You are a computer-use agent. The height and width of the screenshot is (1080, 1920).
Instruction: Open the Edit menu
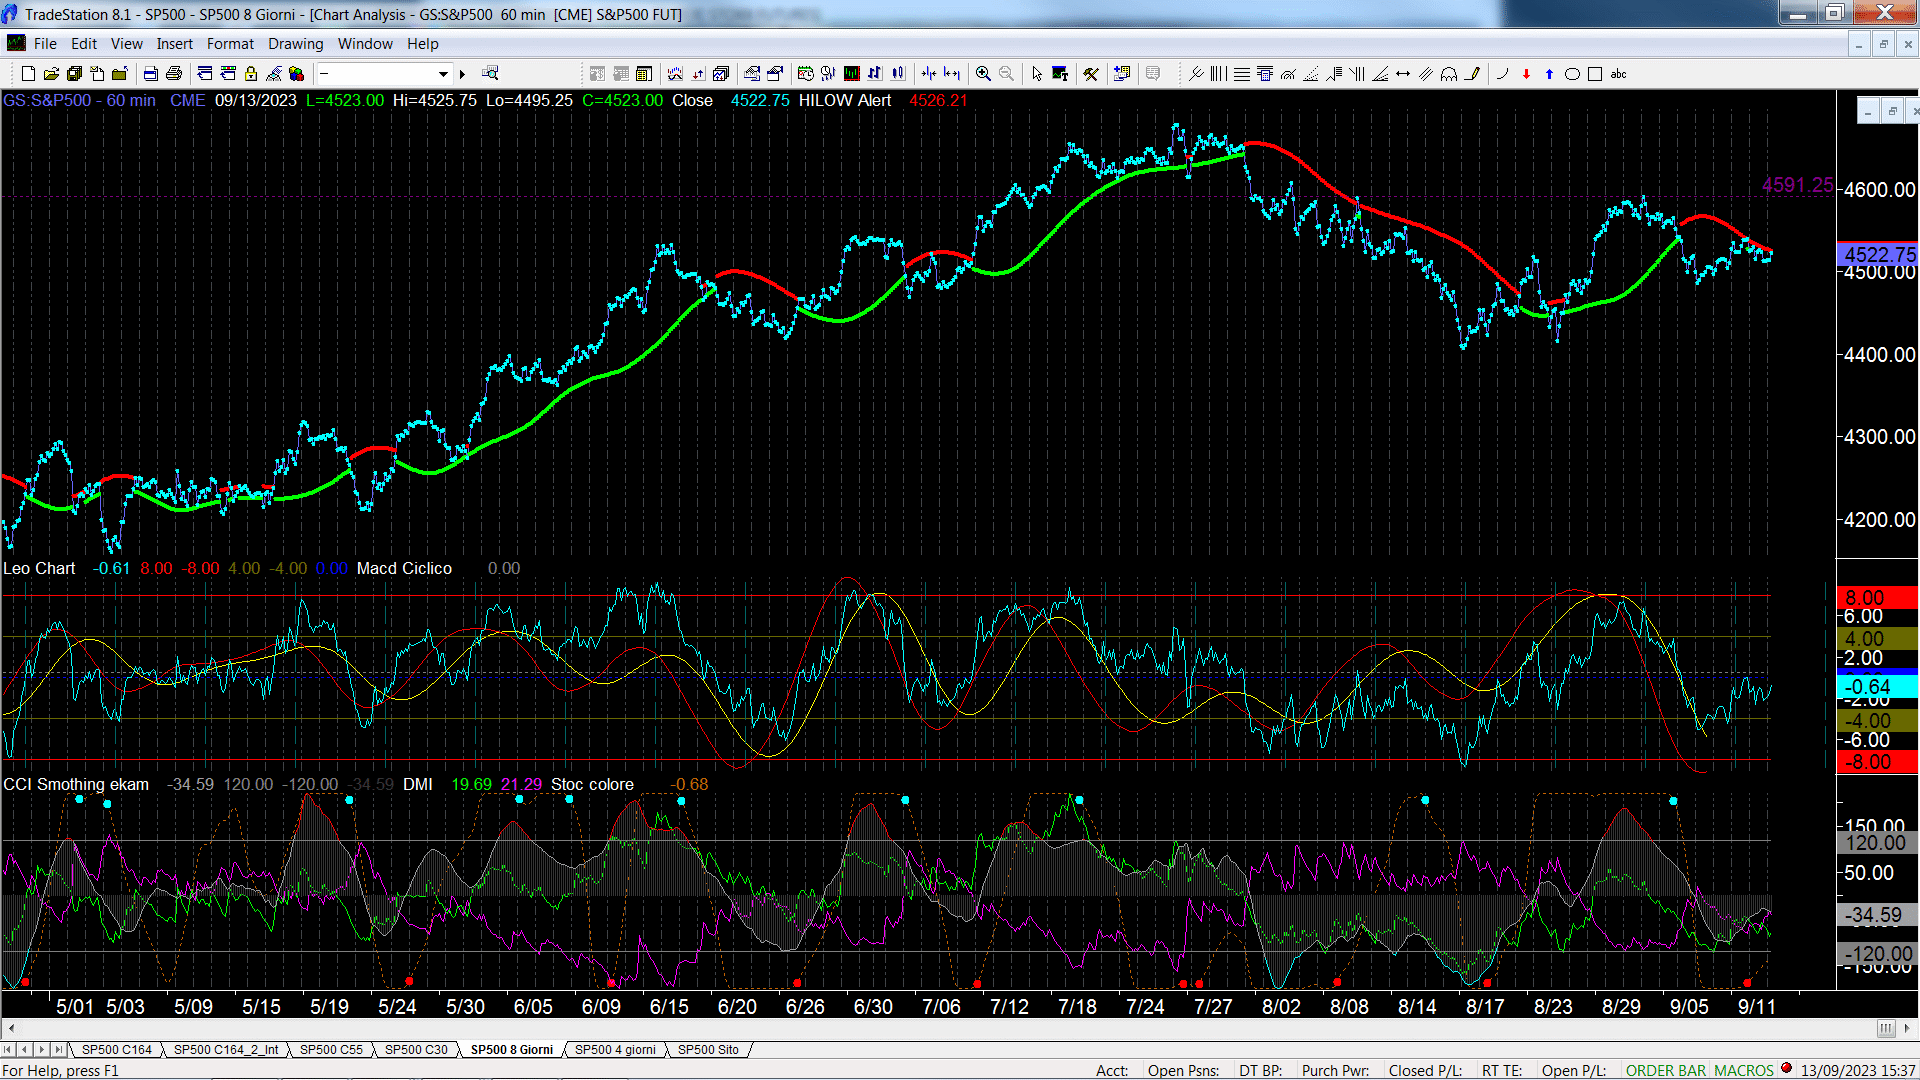tap(84, 43)
